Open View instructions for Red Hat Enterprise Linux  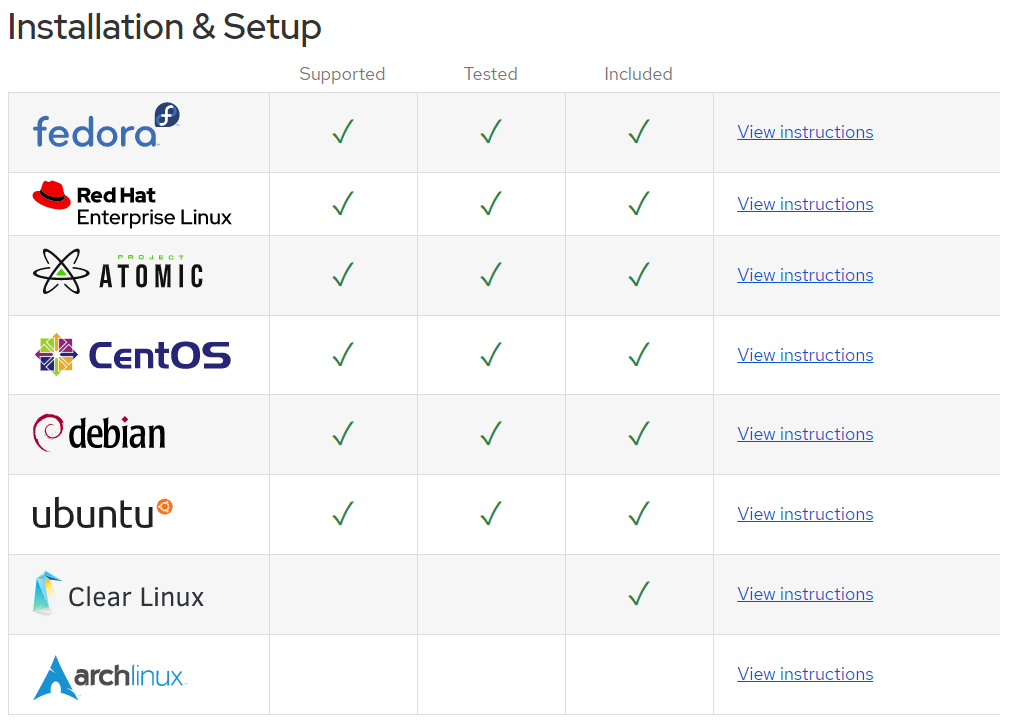pyautogui.click(x=805, y=204)
